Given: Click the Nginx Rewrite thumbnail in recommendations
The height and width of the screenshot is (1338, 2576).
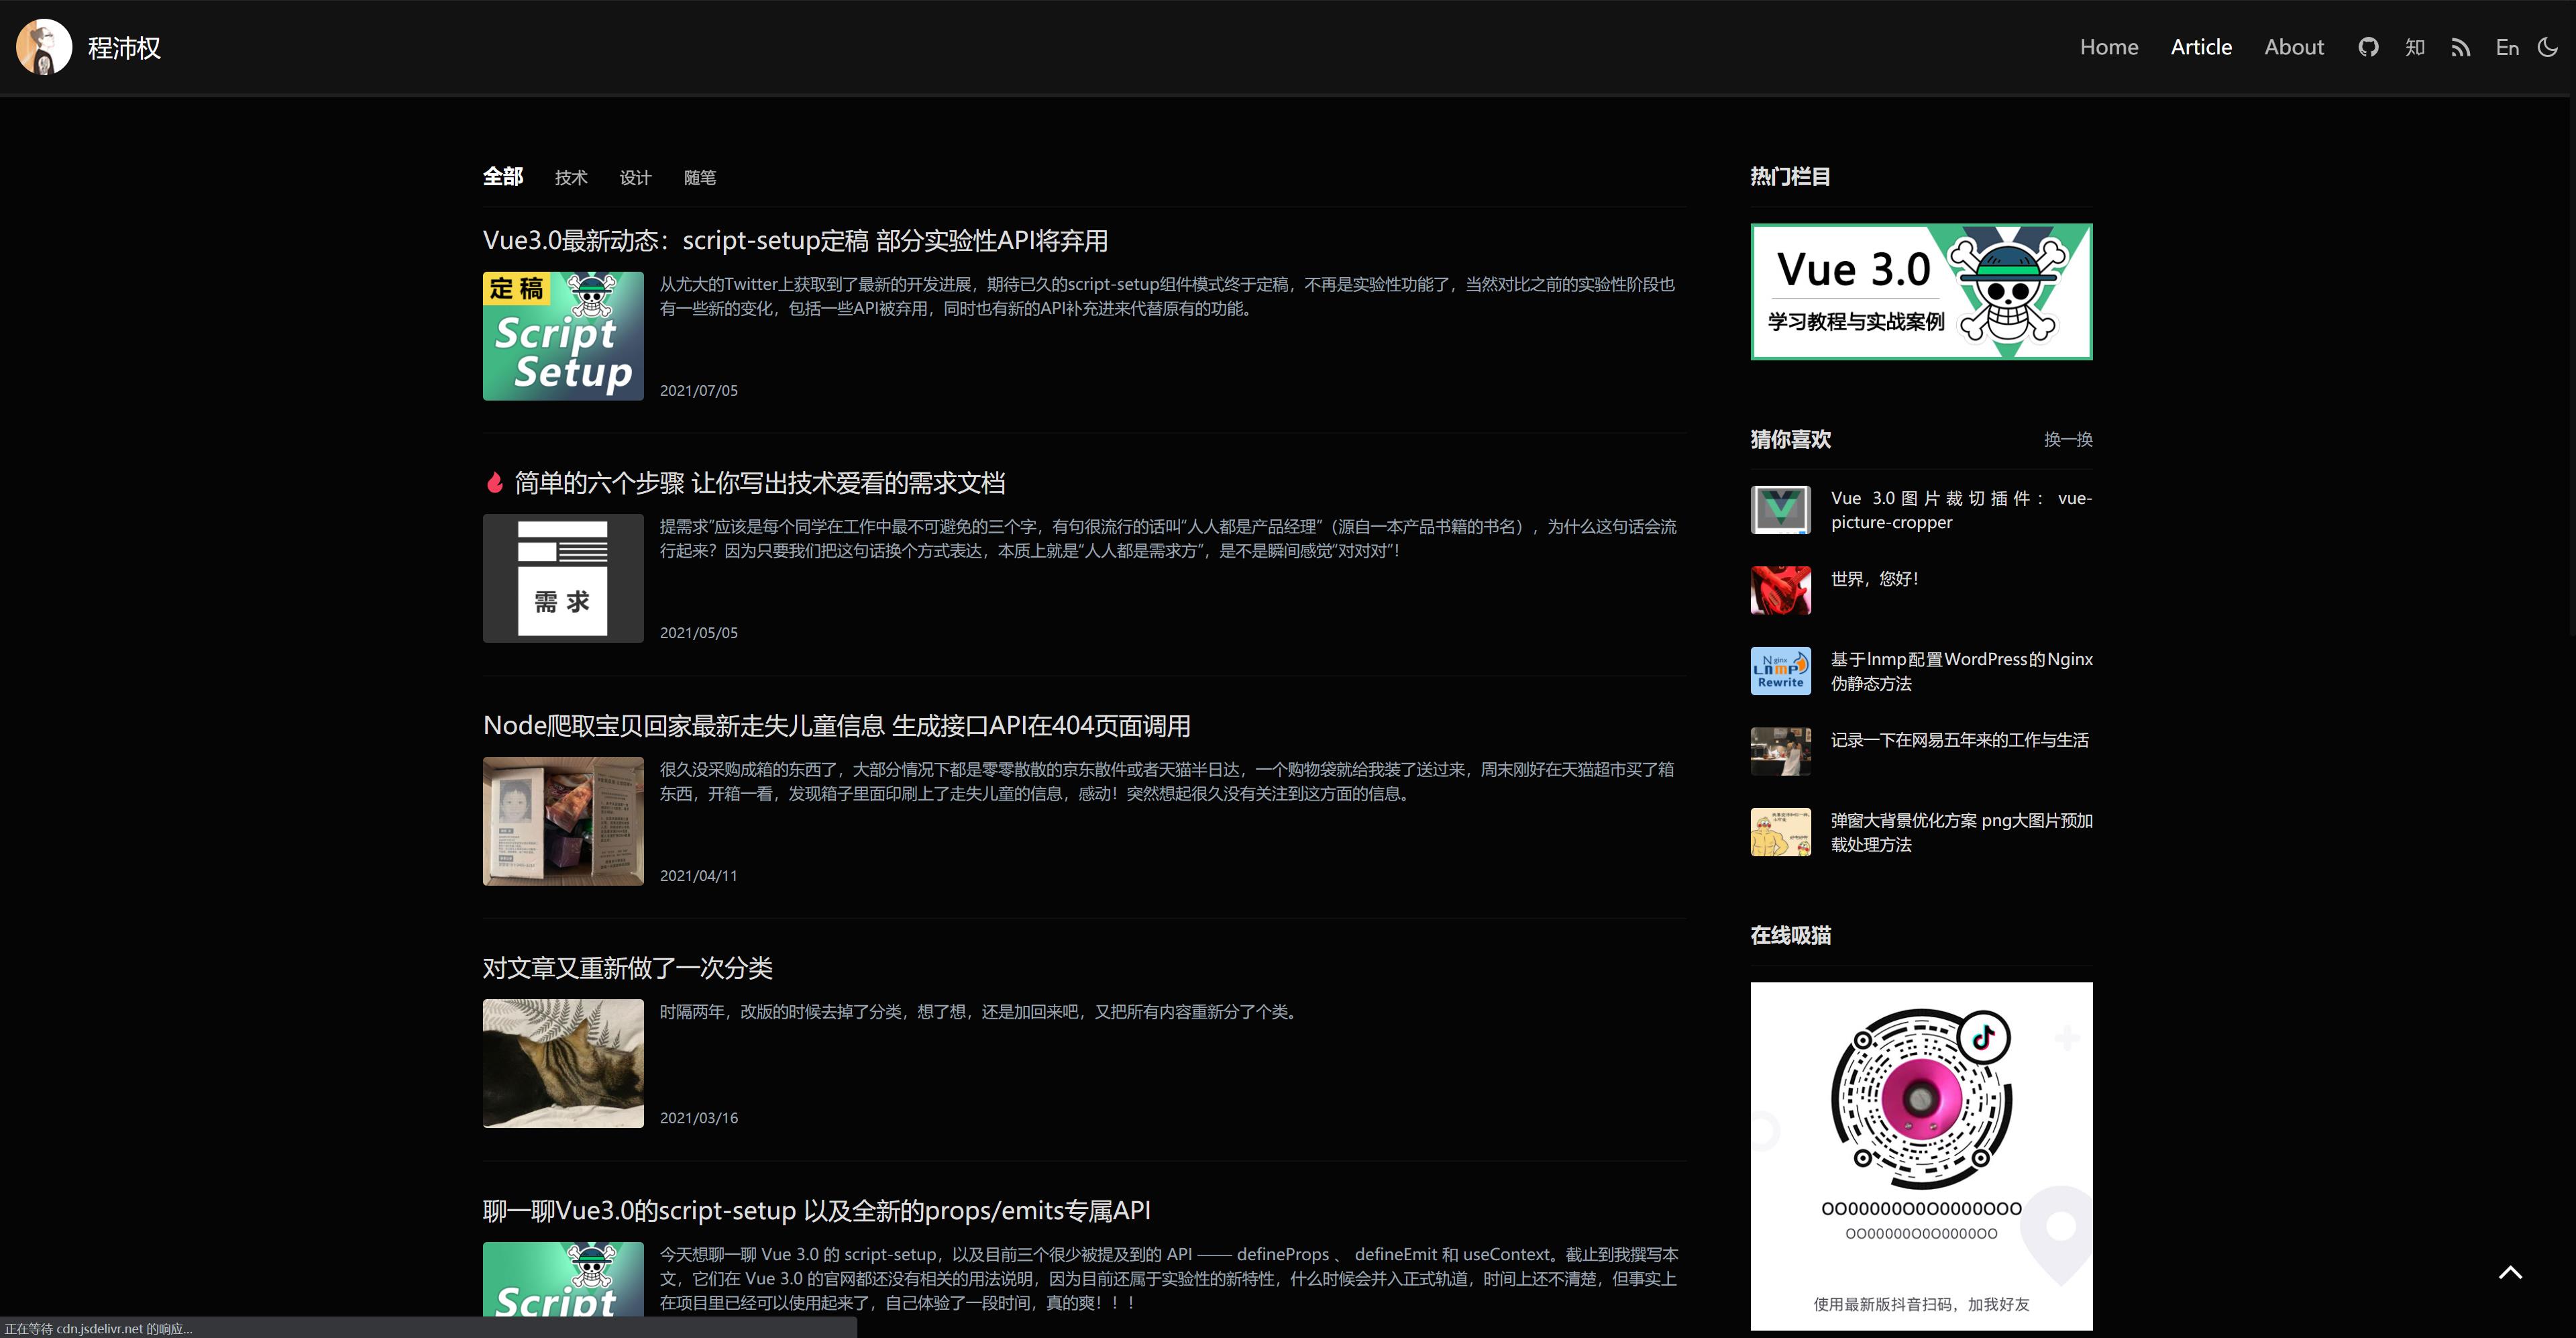Looking at the screenshot, I should click(x=1780, y=670).
